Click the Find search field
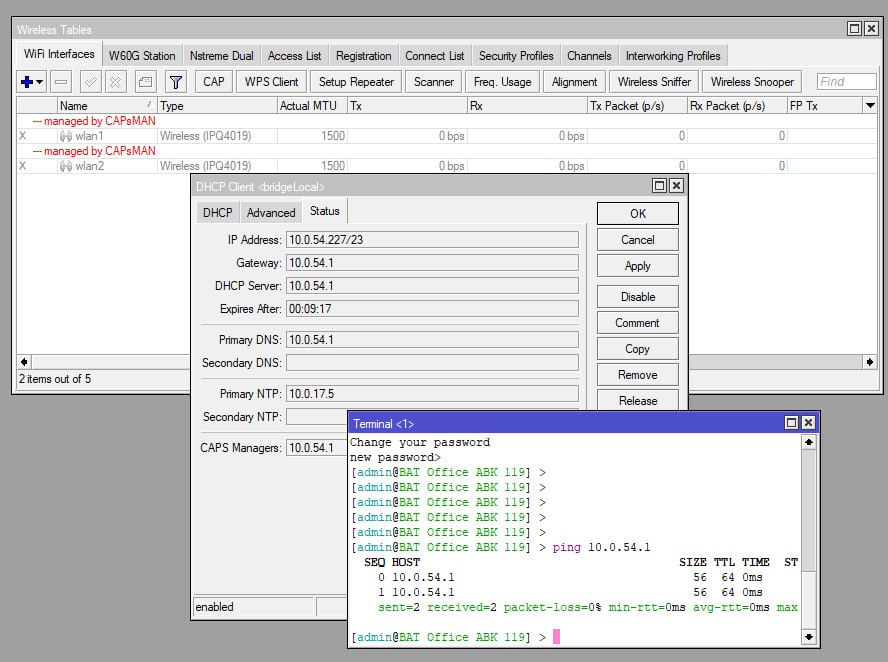This screenshot has width=888, height=662. coord(846,82)
